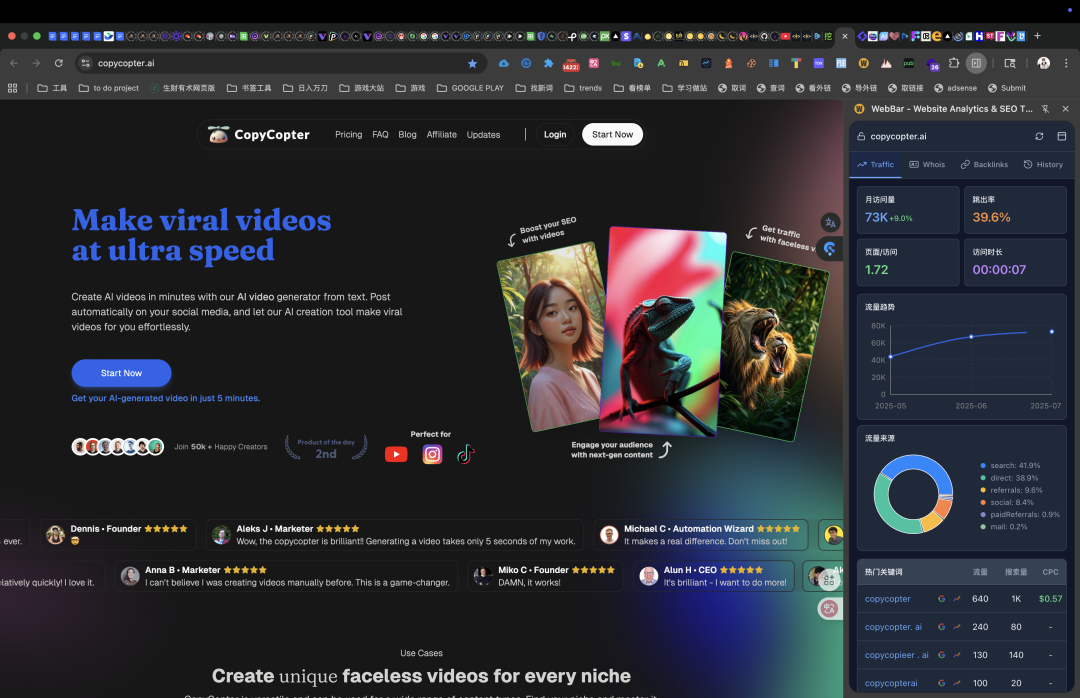Screen dimensions: 1080x698
Task: Go to the Blog nav link
Action: click(x=407, y=134)
